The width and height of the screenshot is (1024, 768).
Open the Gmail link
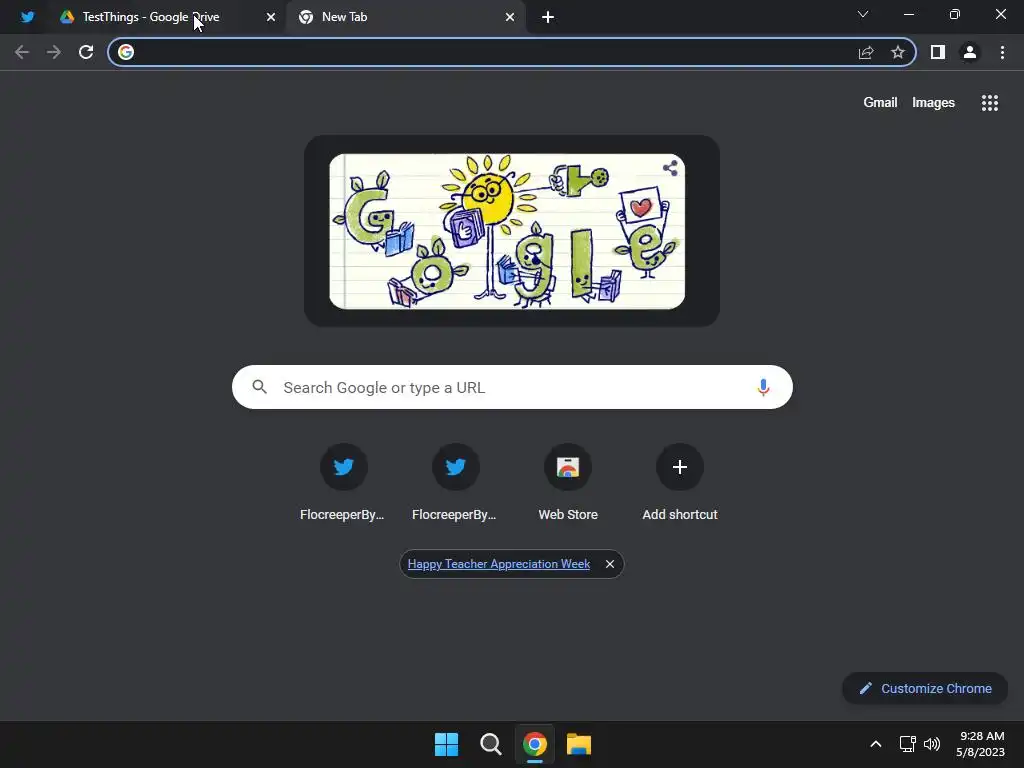880,103
